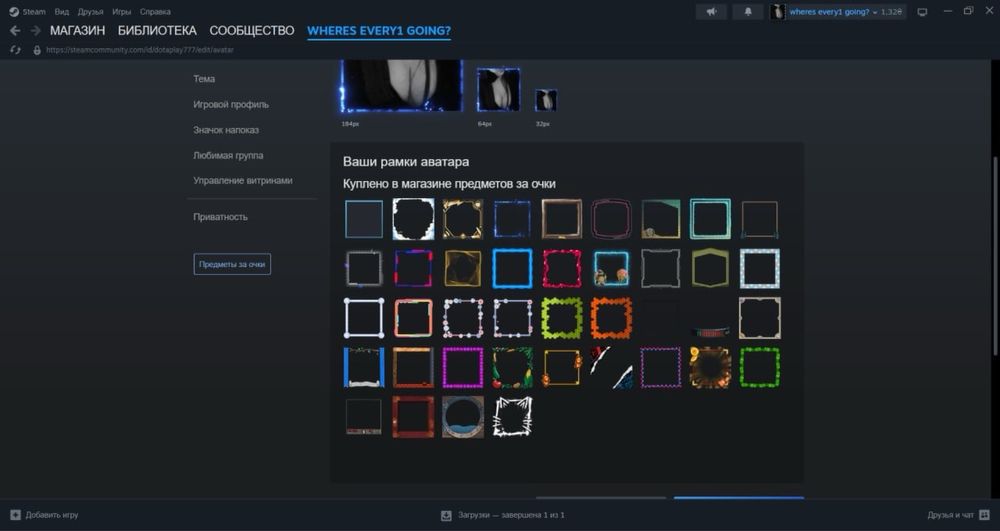
Task: Select the ornate gold corner avatar frame
Action: coord(463,219)
